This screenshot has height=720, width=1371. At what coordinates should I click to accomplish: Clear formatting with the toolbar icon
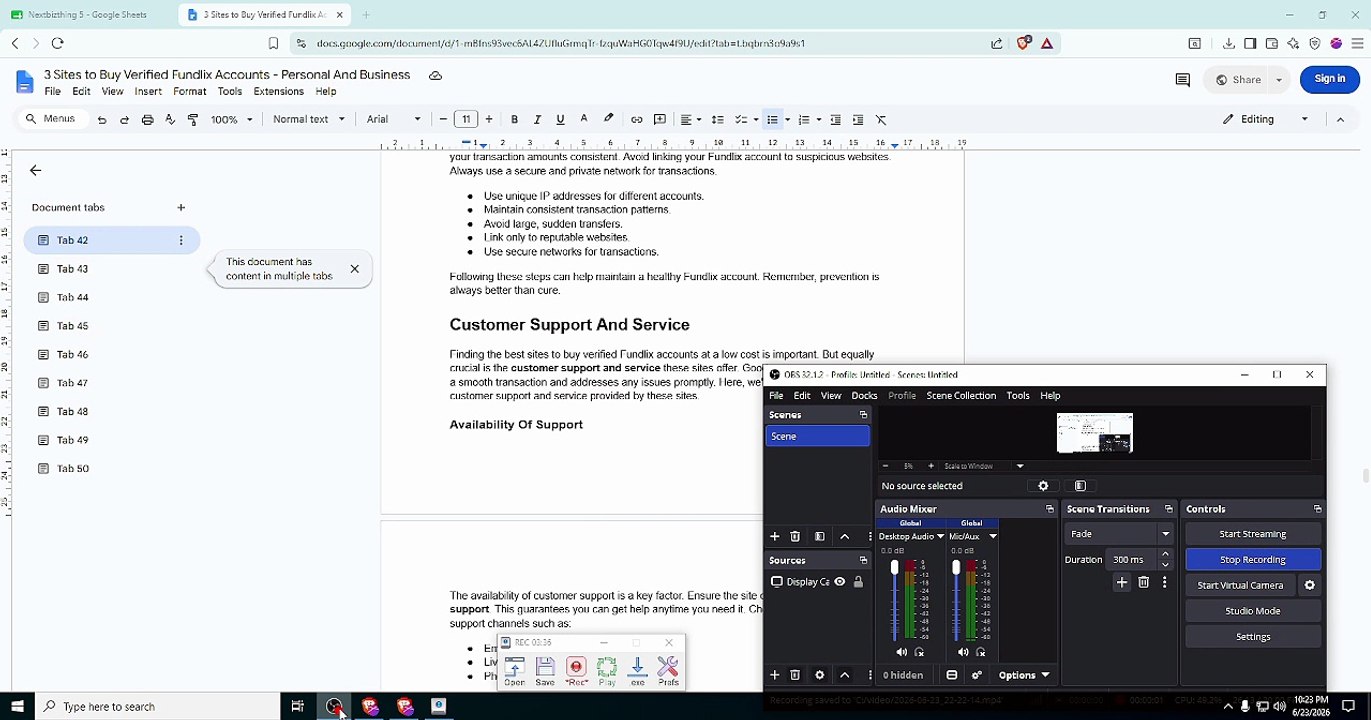tap(881, 120)
